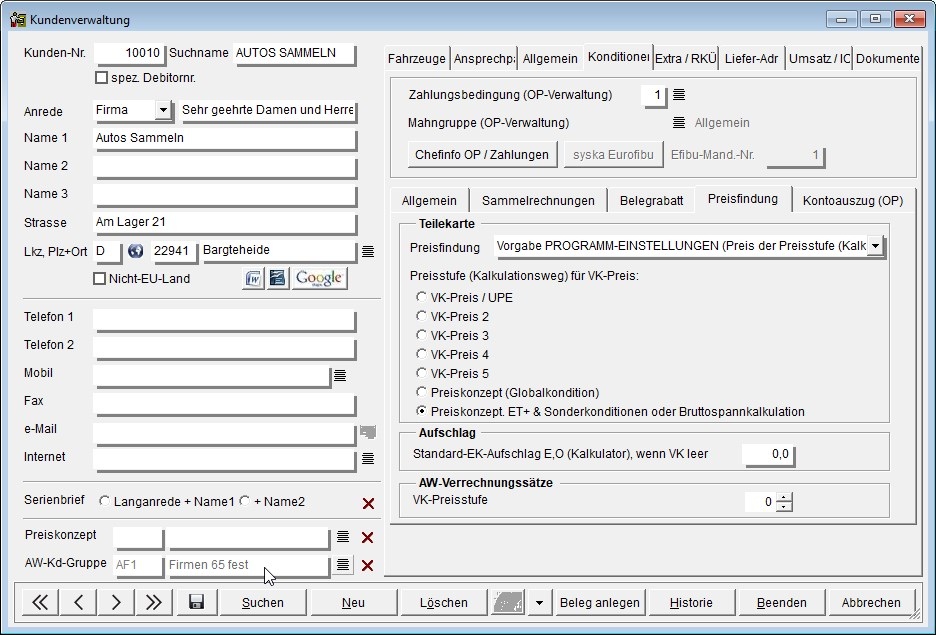Check the Nicht-EU-Land checkbox

coord(100,279)
